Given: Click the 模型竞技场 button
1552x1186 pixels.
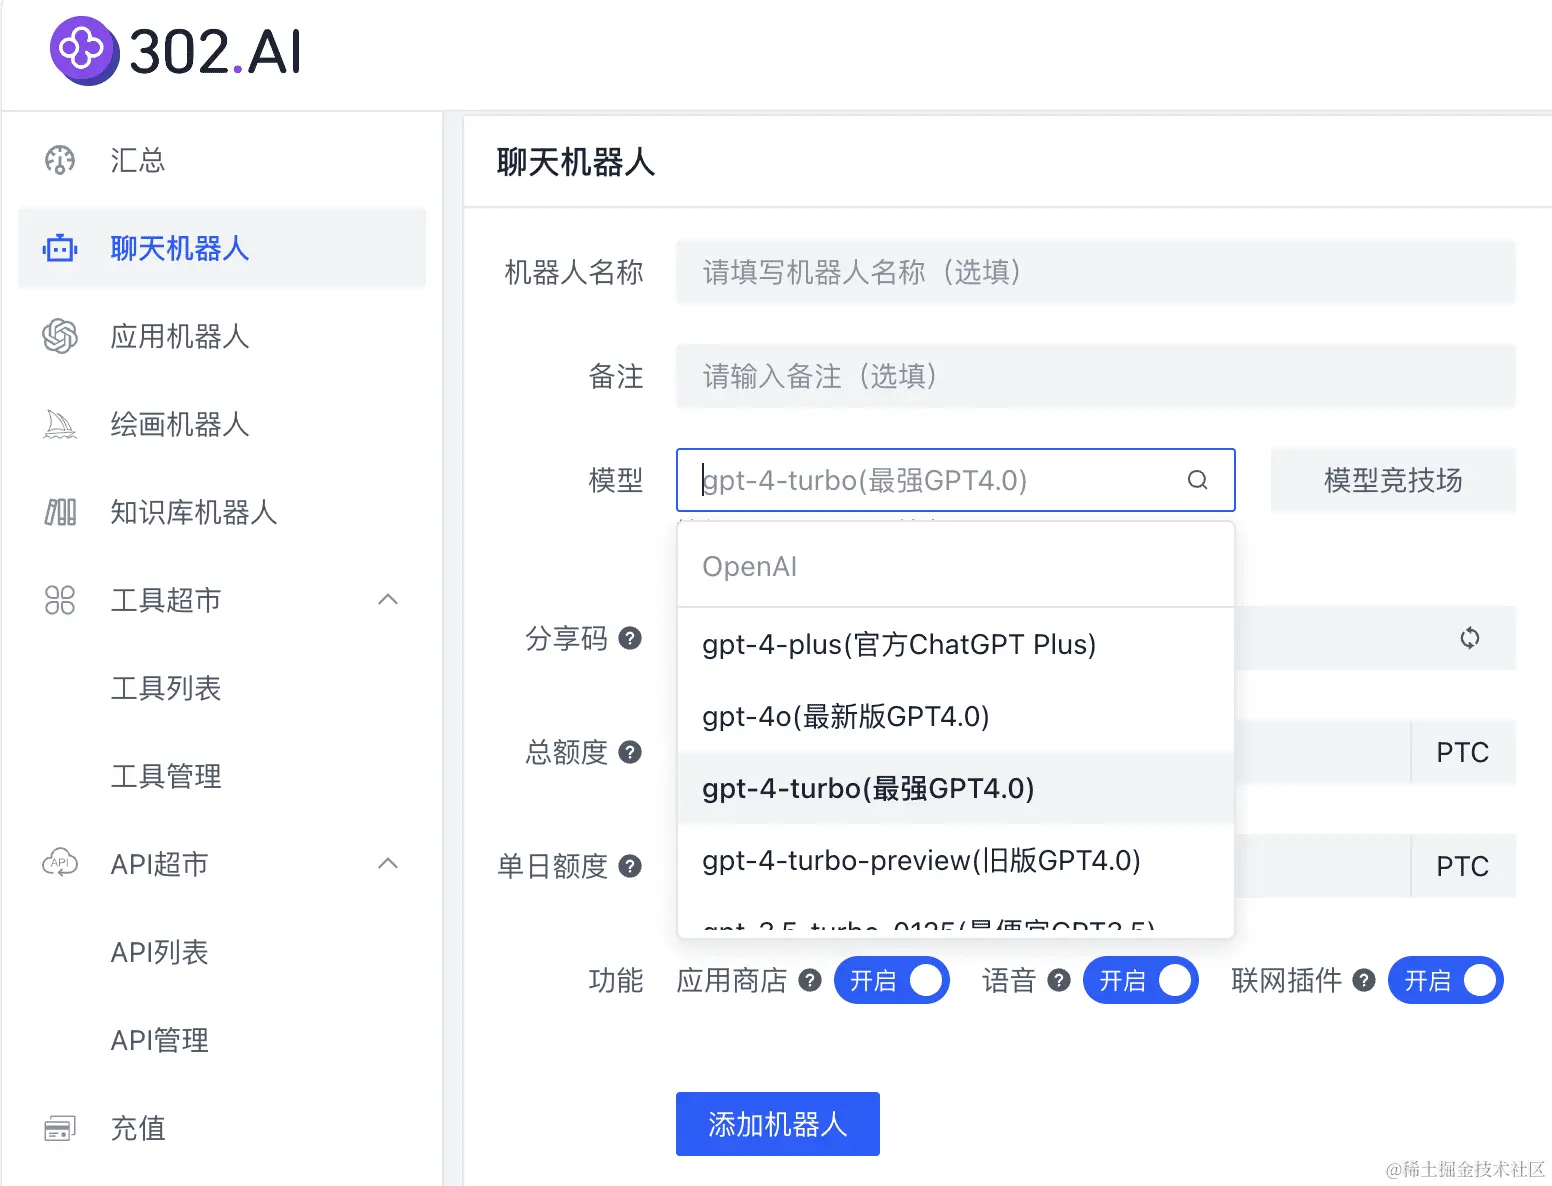Looking at the screenshot, I should point(1393,480).
